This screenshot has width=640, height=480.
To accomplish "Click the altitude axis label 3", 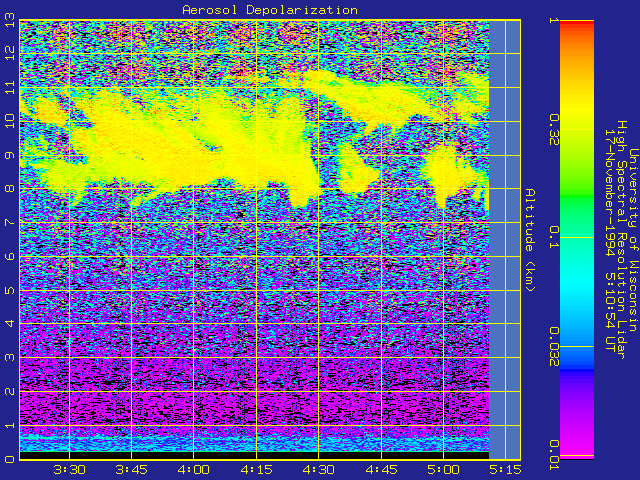I will (x=9, y=358).
